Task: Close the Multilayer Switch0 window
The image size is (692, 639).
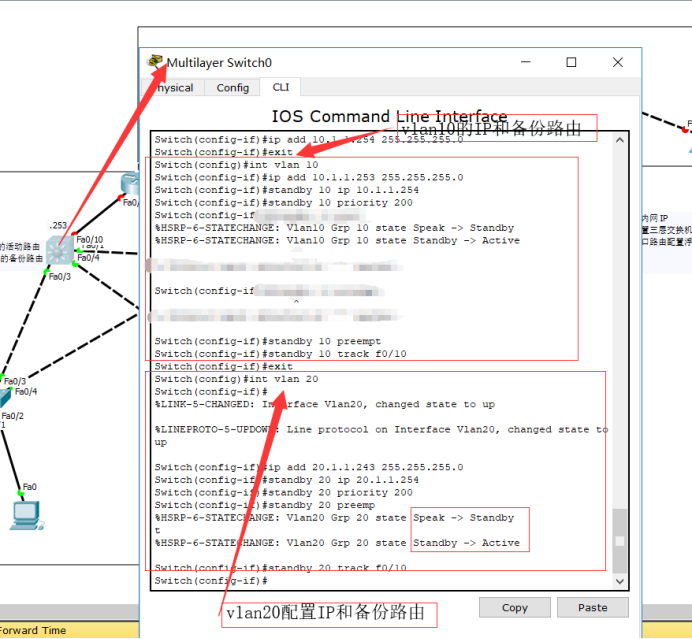Action: [617, 62]
